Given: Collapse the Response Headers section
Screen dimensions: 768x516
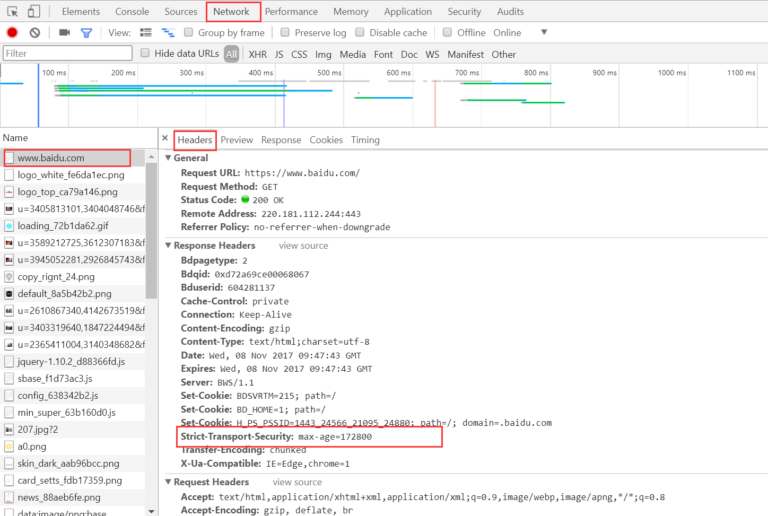Looking at the screenshot, I should point(168,245).
